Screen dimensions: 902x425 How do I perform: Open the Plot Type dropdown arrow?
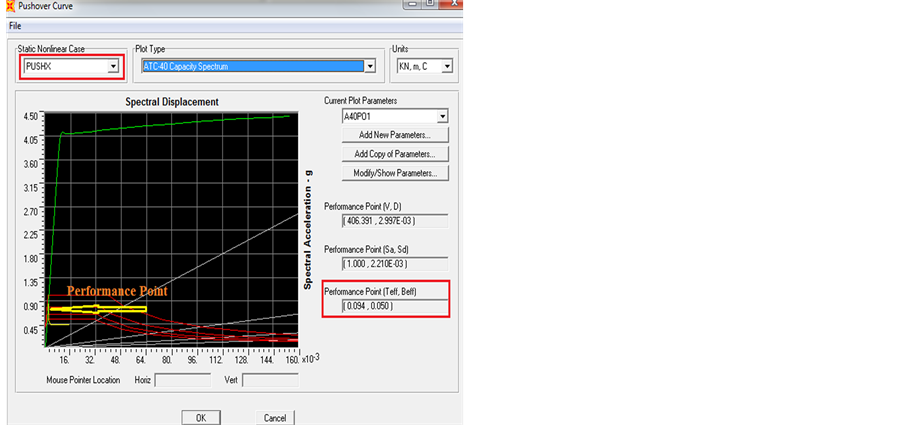[370, 67]
